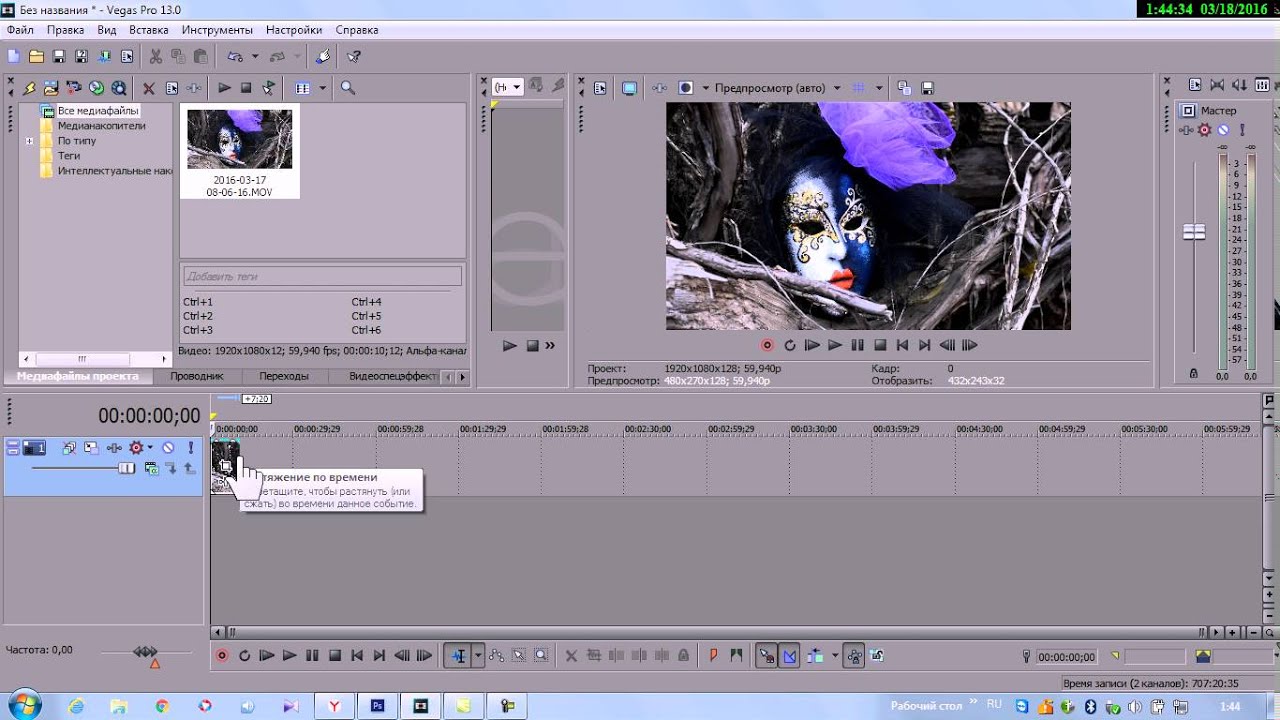Select the envelope edit tool in bottom toolbar
This screenshot has width=1280, height=720.
point(497,656)
